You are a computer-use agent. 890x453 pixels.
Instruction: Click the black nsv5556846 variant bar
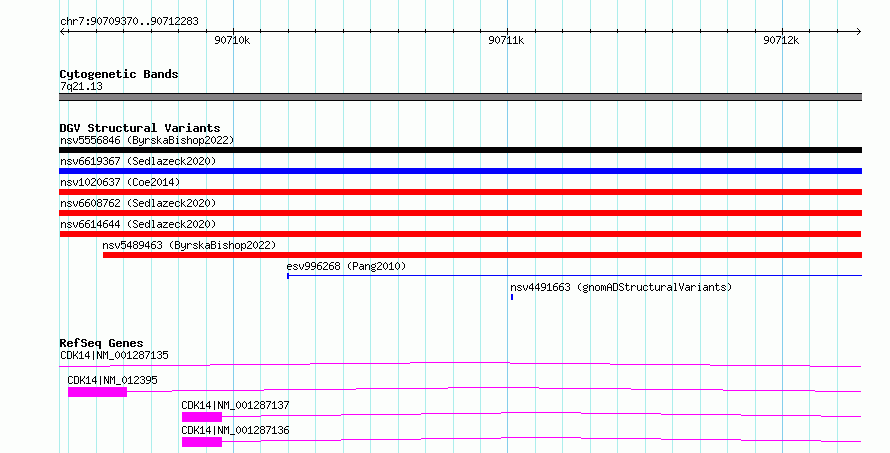pyautogui.click(x=460, y=150)
